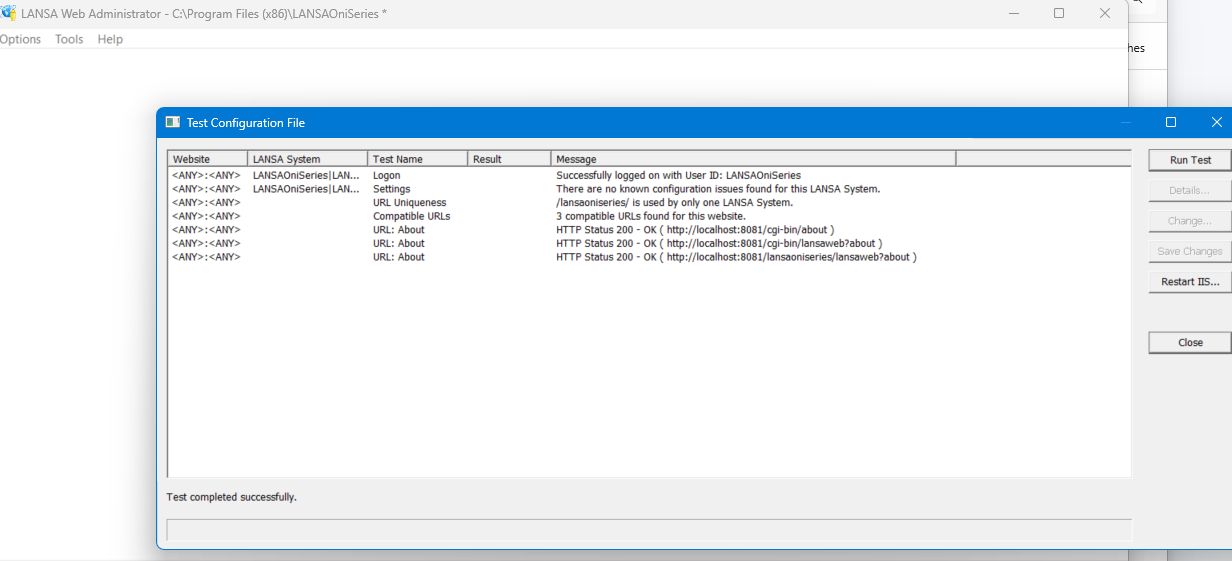Open the Options menu
1232x561 pixels.
tap(20, 39)
